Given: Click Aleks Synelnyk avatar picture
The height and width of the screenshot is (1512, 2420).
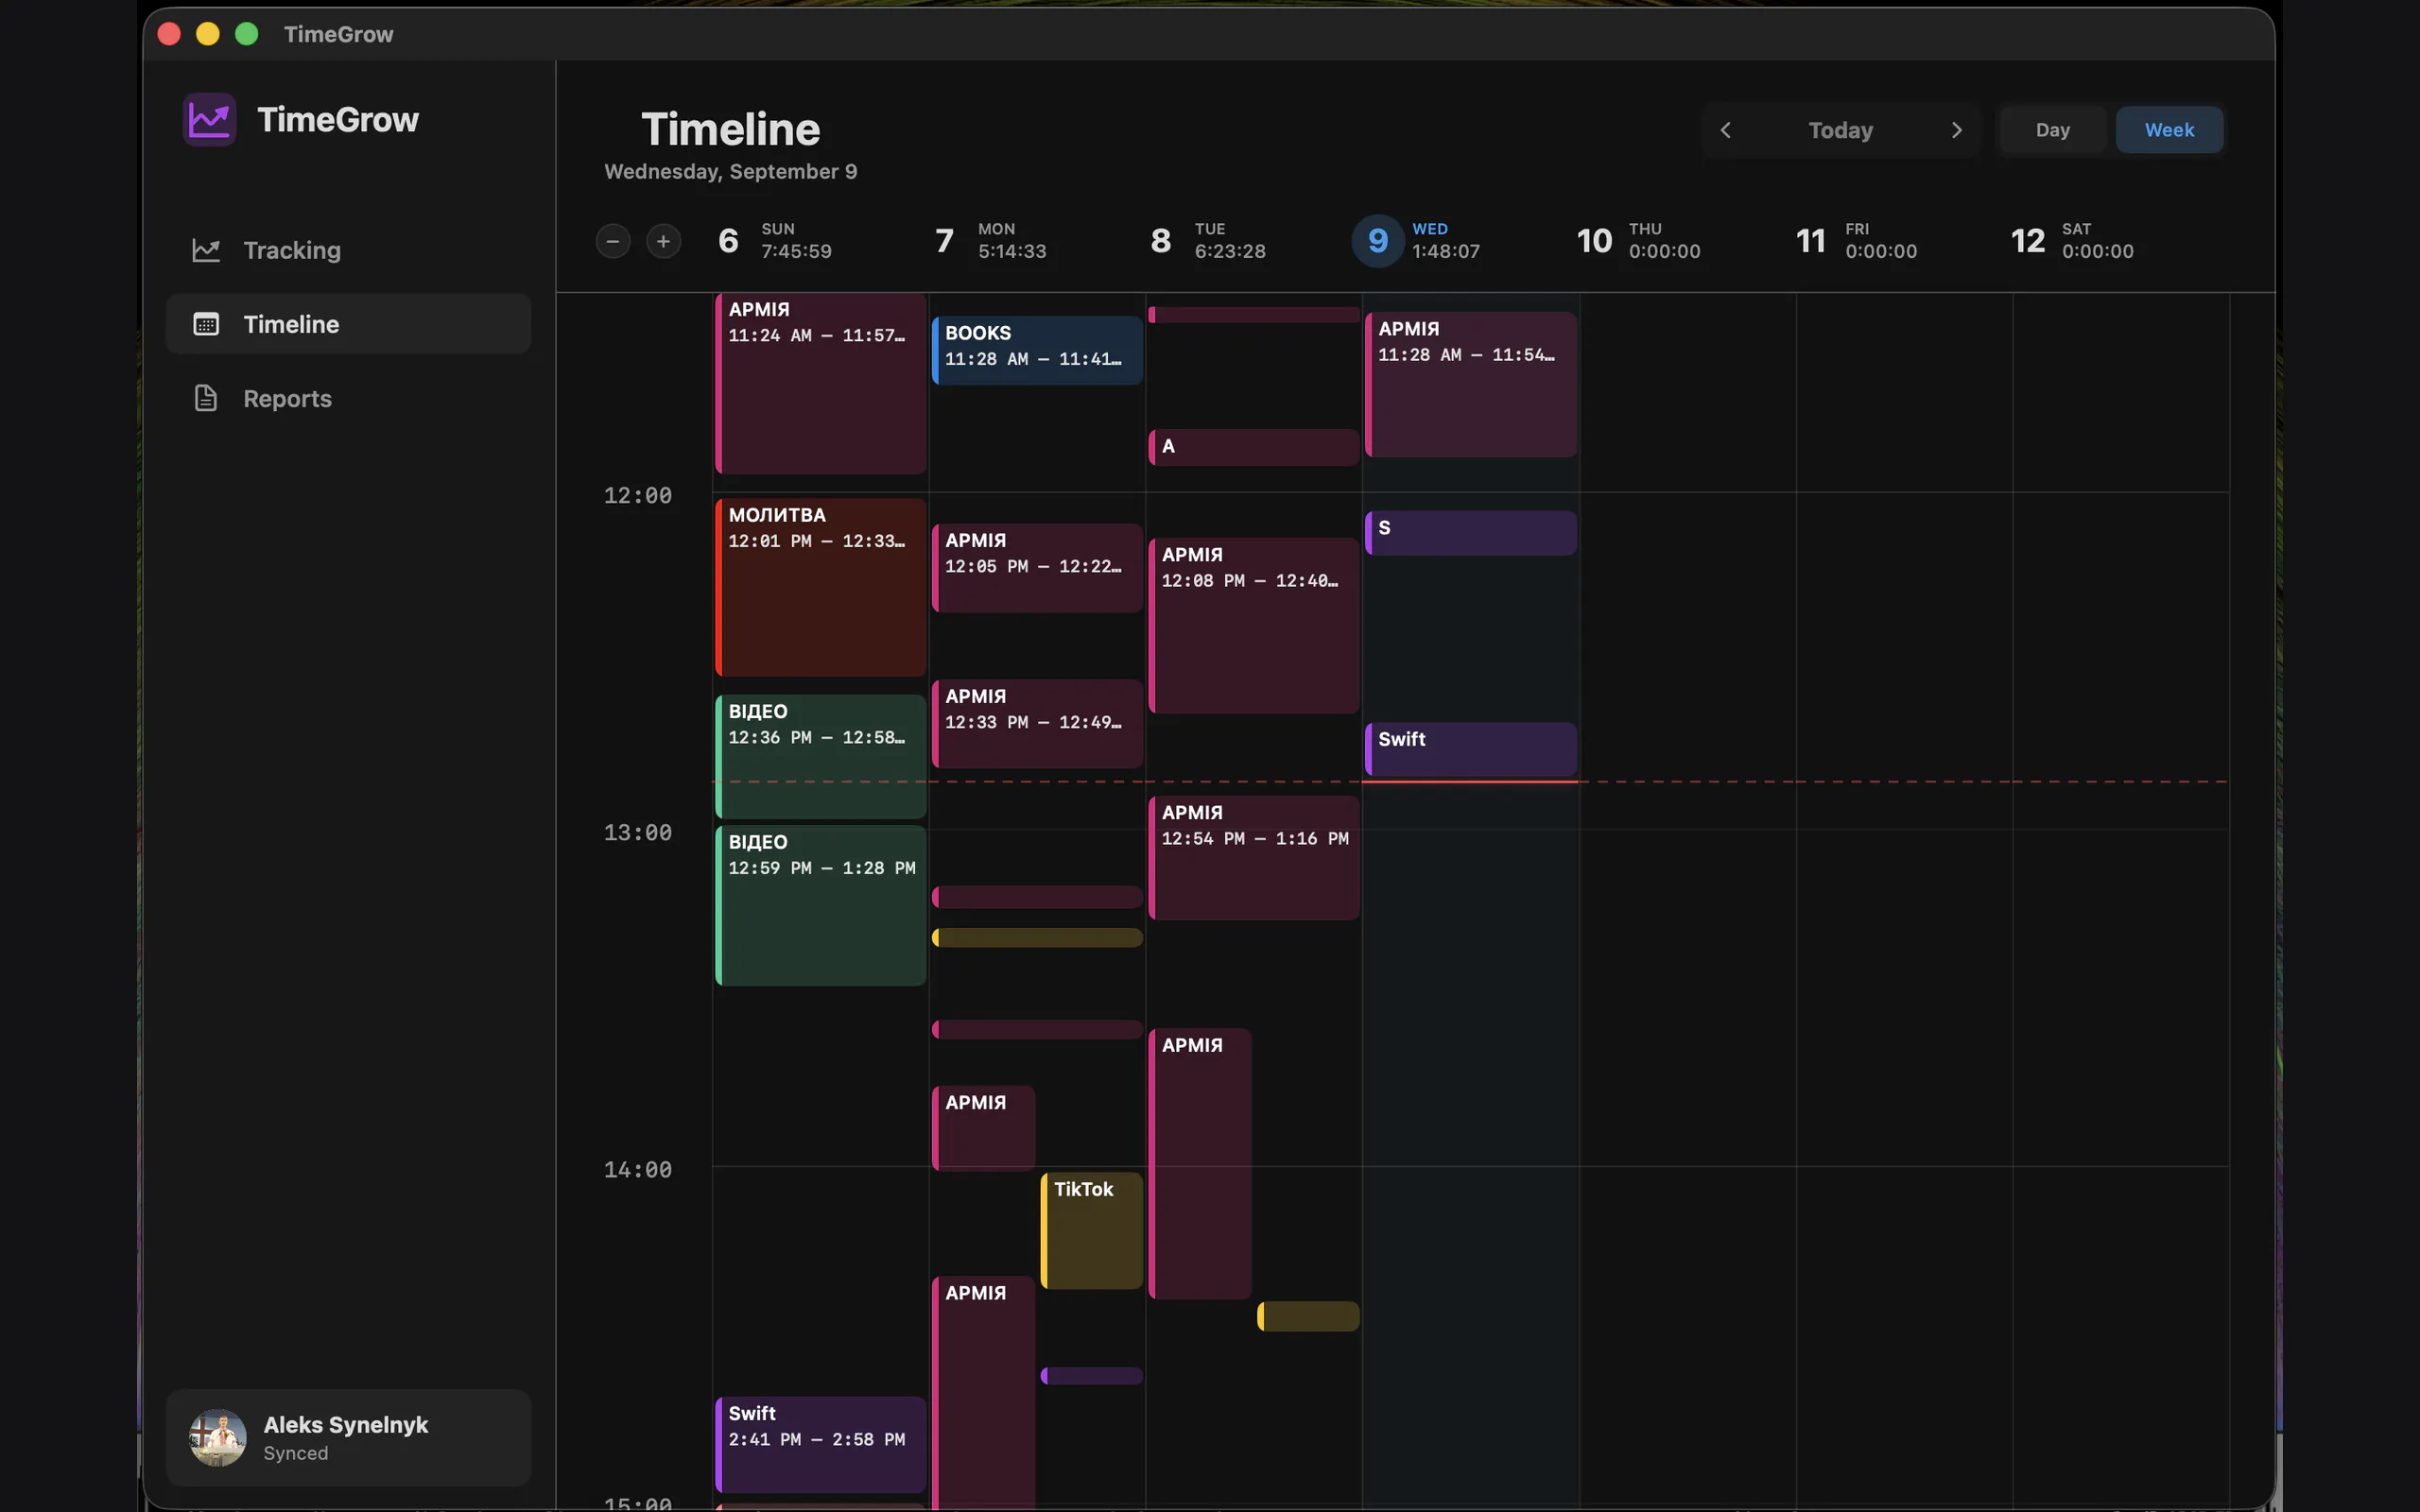Looking at the screenshot, I should pyautogui.click(x=218, y=1438).
